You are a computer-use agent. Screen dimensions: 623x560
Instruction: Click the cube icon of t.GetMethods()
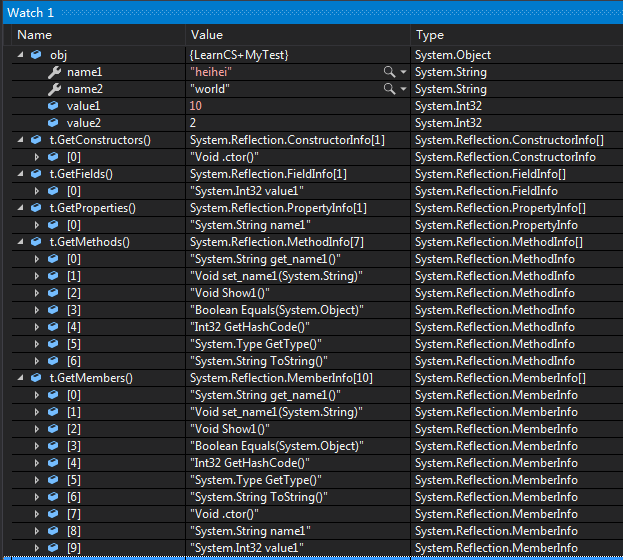pyautogui.click(x=36, y=241)
